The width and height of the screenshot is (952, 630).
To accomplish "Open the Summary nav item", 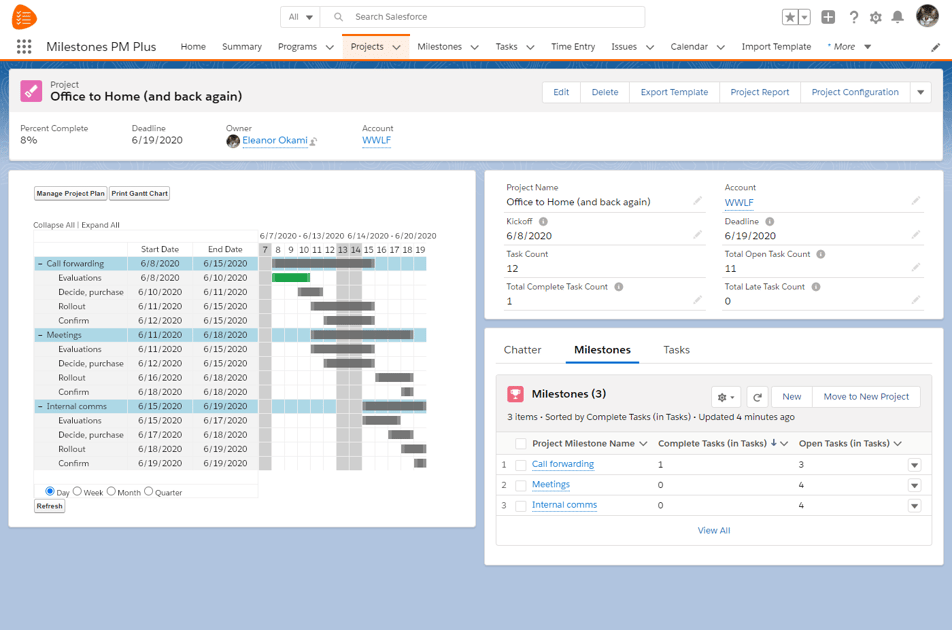I will (x=242, y=47).
